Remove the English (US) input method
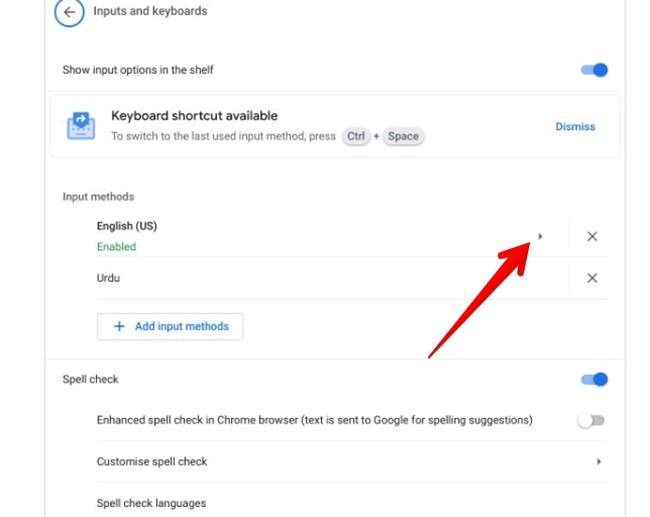 pyautogui.click(x=592, y=236)
